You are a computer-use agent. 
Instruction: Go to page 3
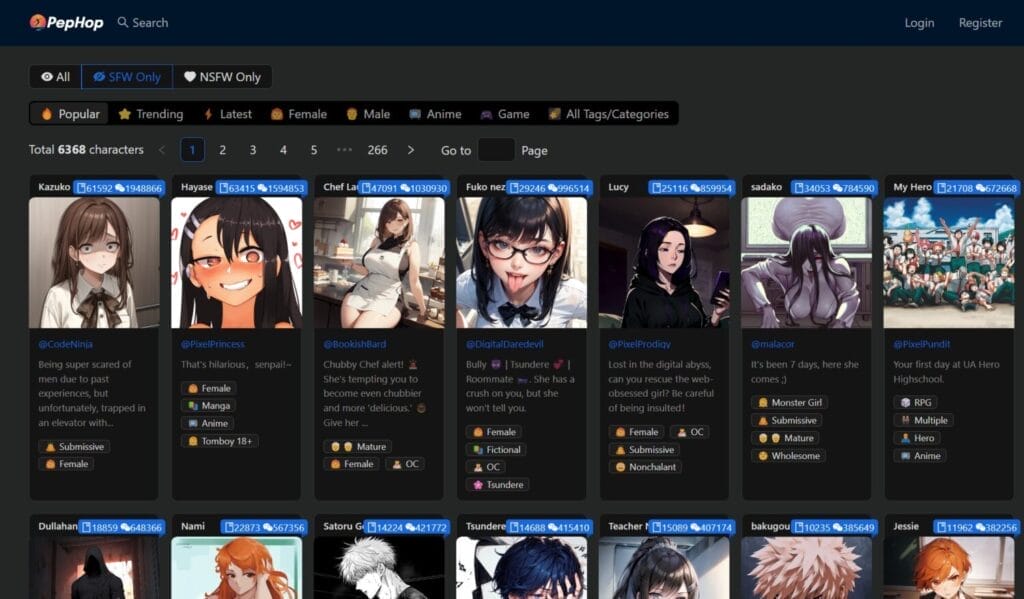point(253,150)
